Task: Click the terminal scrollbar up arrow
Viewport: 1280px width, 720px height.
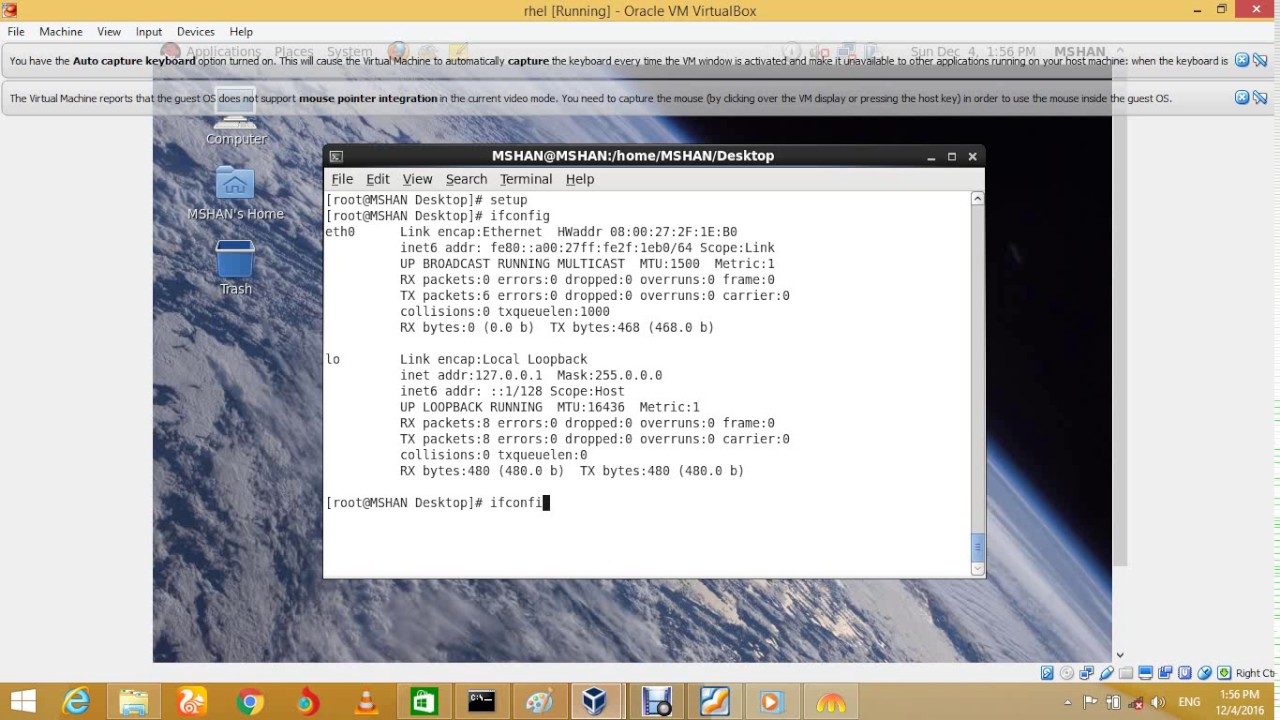Action: (978, 198)
